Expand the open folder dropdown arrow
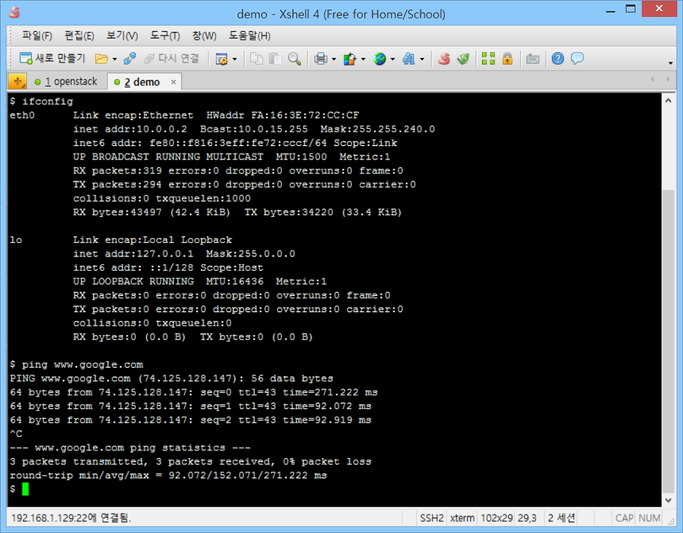The height and width of the screenshot is (533, 683). pos(115,59)
